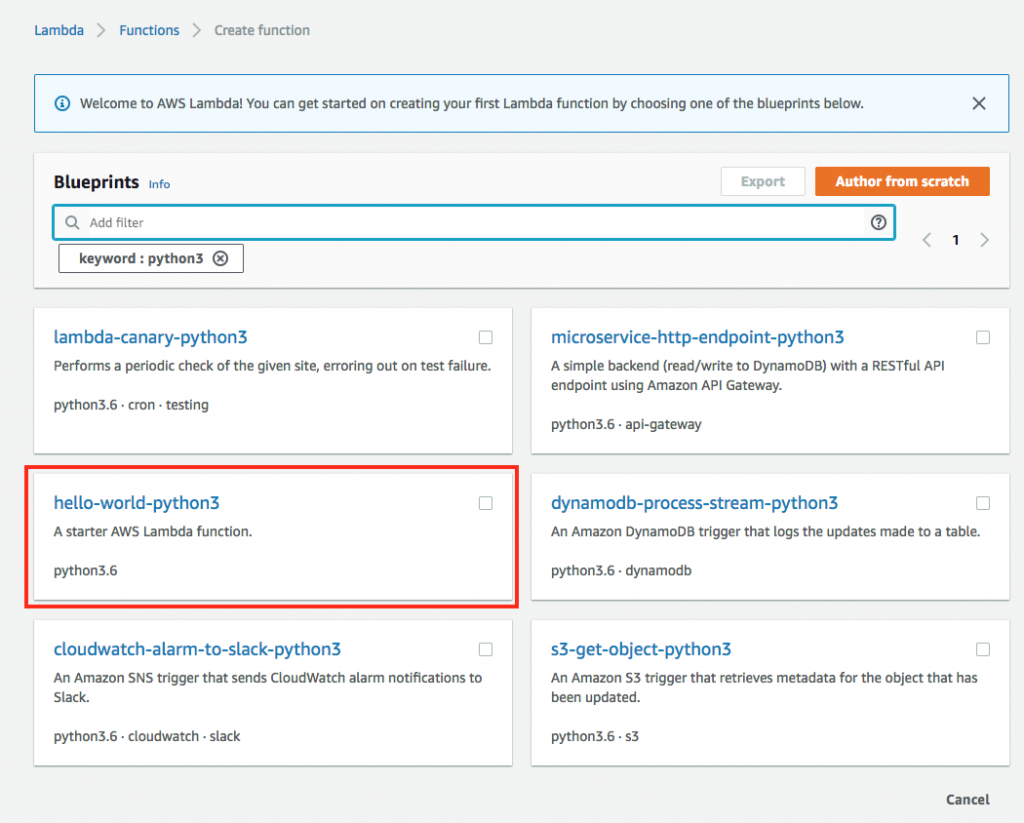Open the Lambda breadcrumb link
1024x823 pixels.
(x=58, y=30)
